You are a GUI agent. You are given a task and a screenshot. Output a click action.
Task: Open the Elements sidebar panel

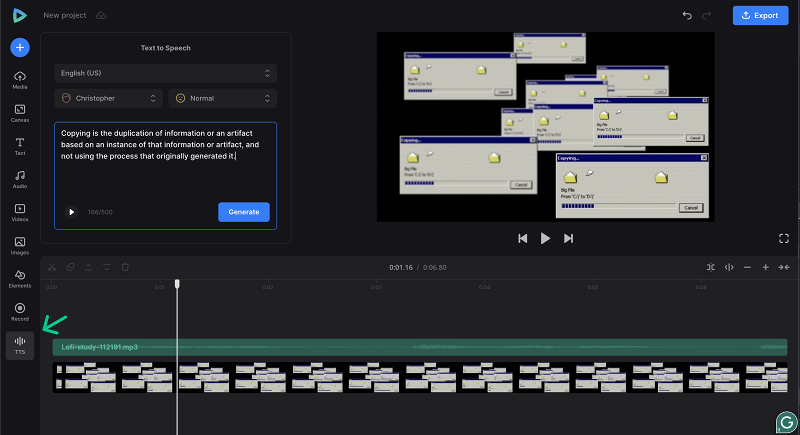click(20, 279)
